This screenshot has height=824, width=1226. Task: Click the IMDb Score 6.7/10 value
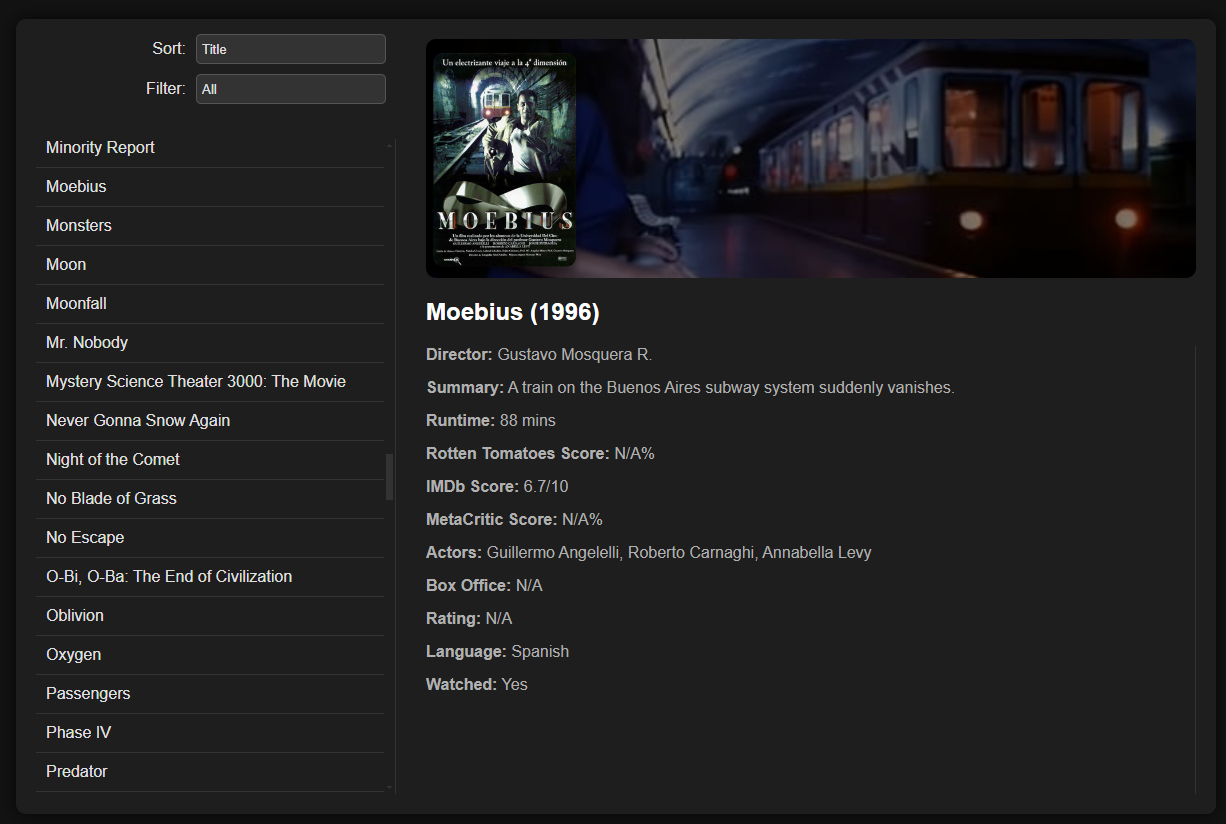[x=546, y=487]
